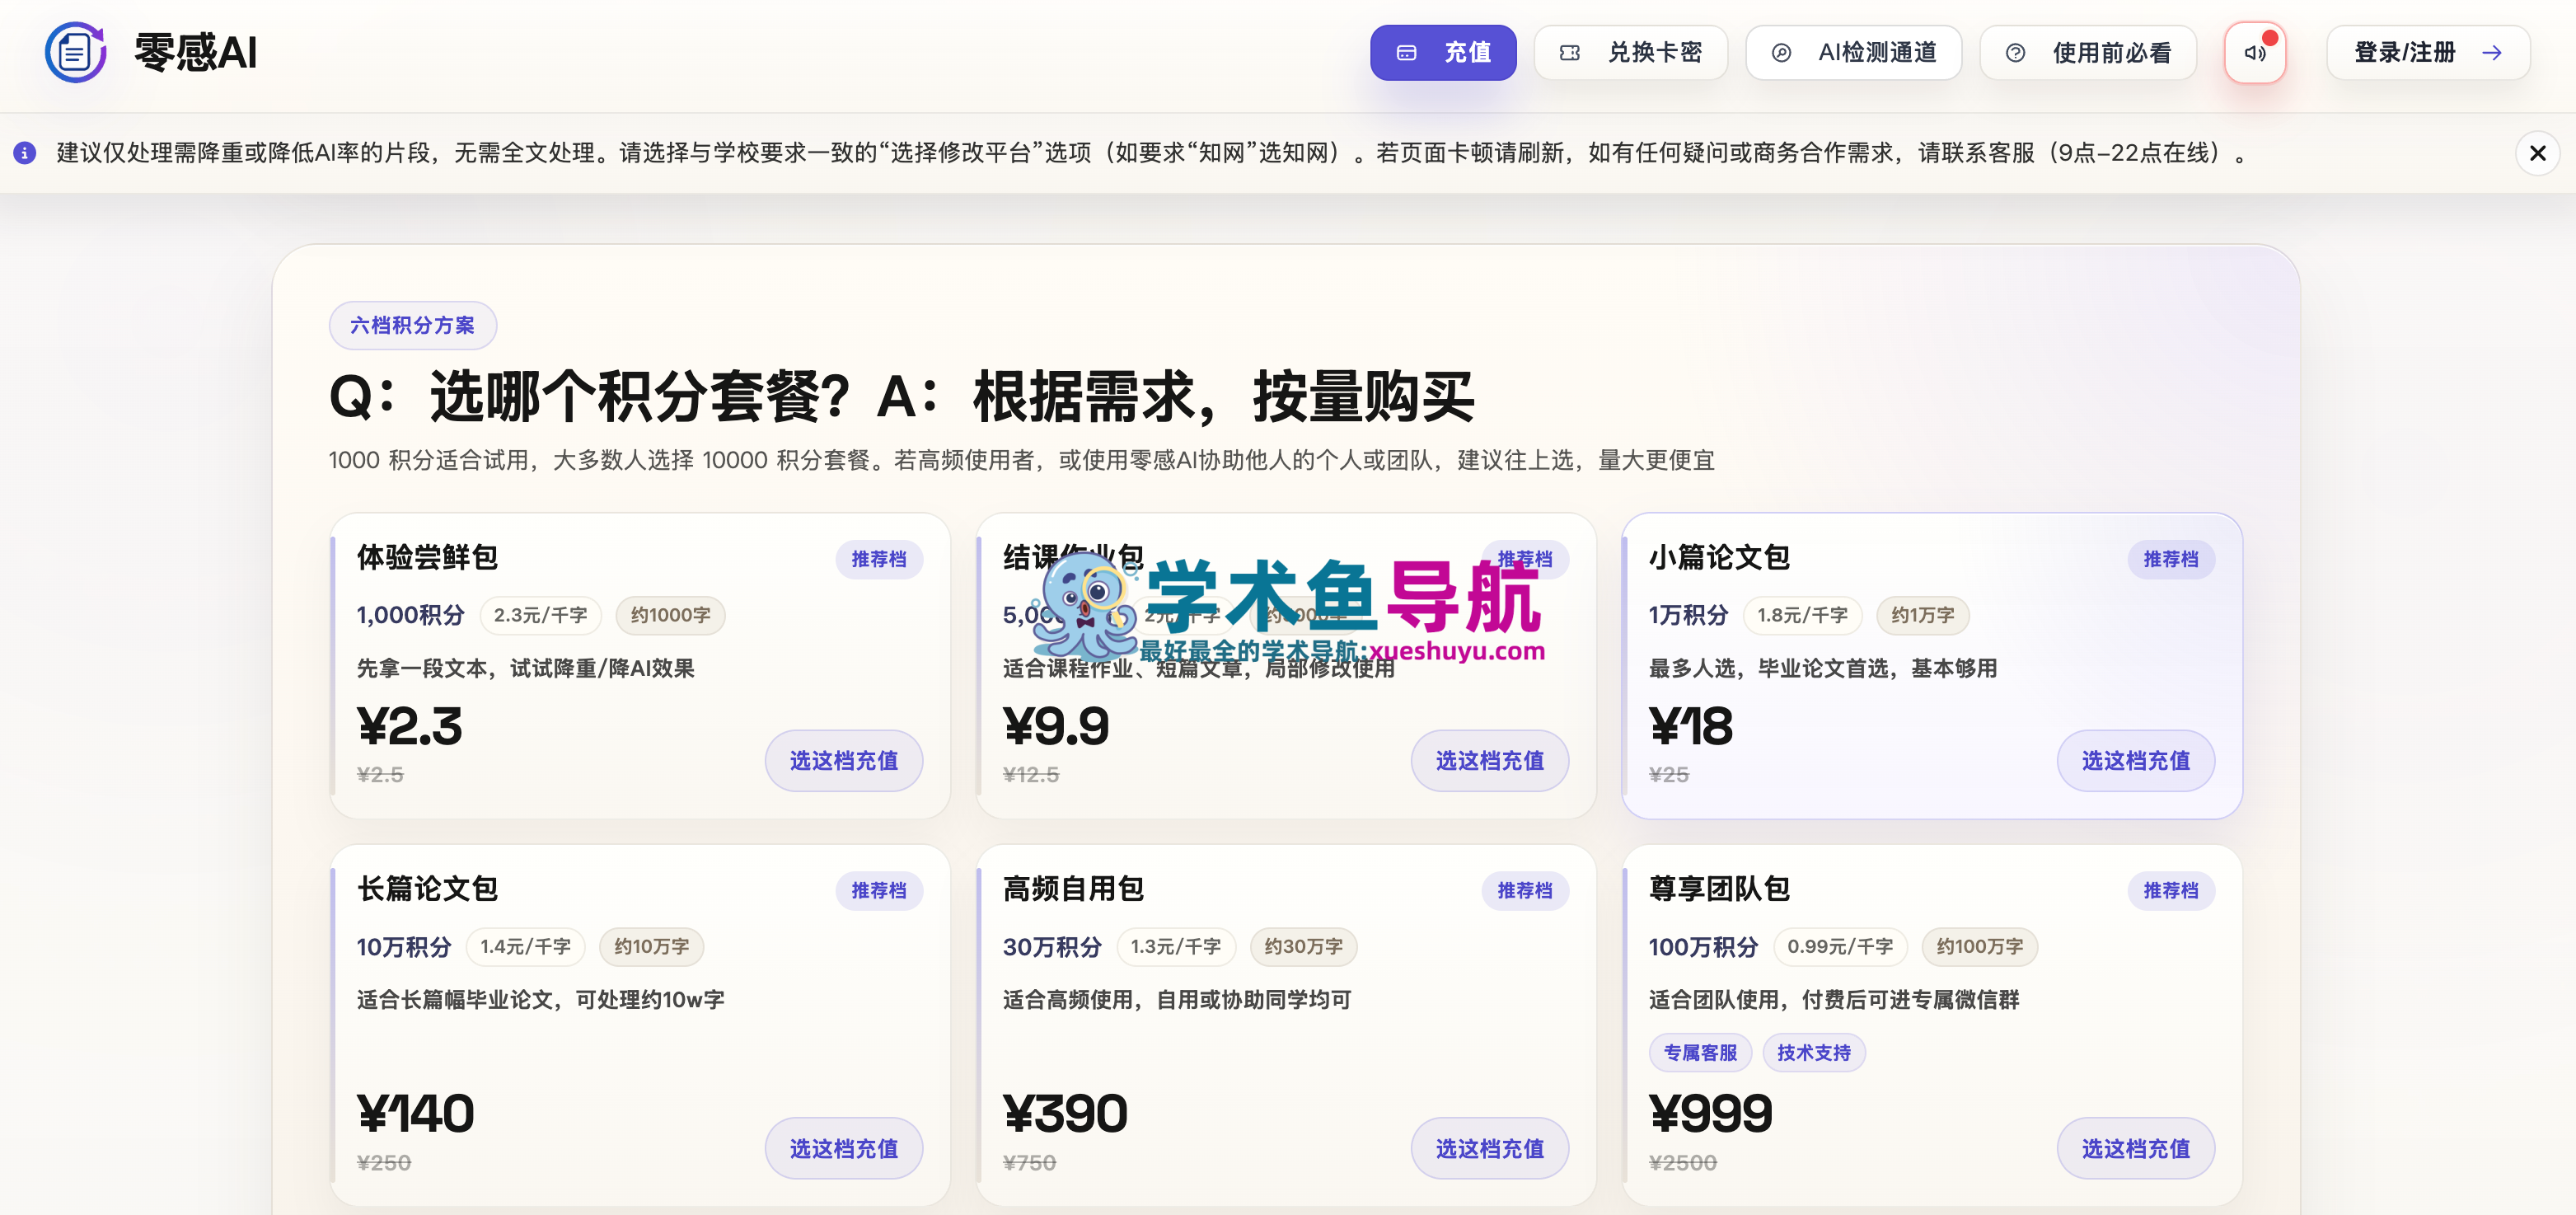Click the struck-through ¥250 original price
Screen dimensions: 2576x1215
[x=384, y=1163]
